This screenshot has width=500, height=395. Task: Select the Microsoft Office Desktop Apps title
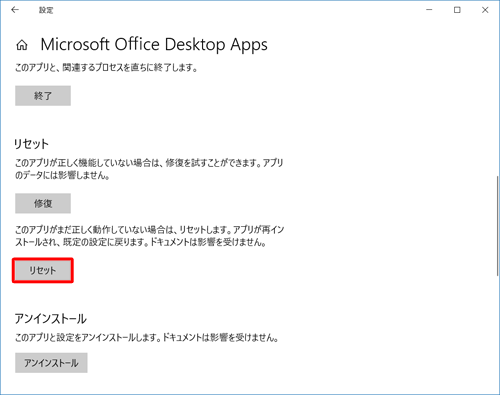(x=154, y=45)
